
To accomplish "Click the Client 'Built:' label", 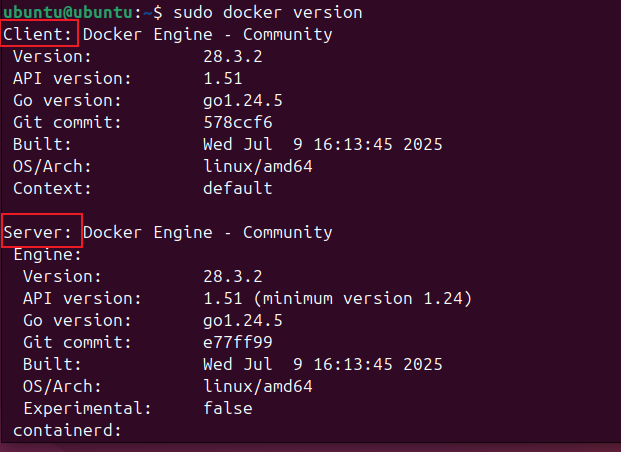I will [x=42, y=145].
